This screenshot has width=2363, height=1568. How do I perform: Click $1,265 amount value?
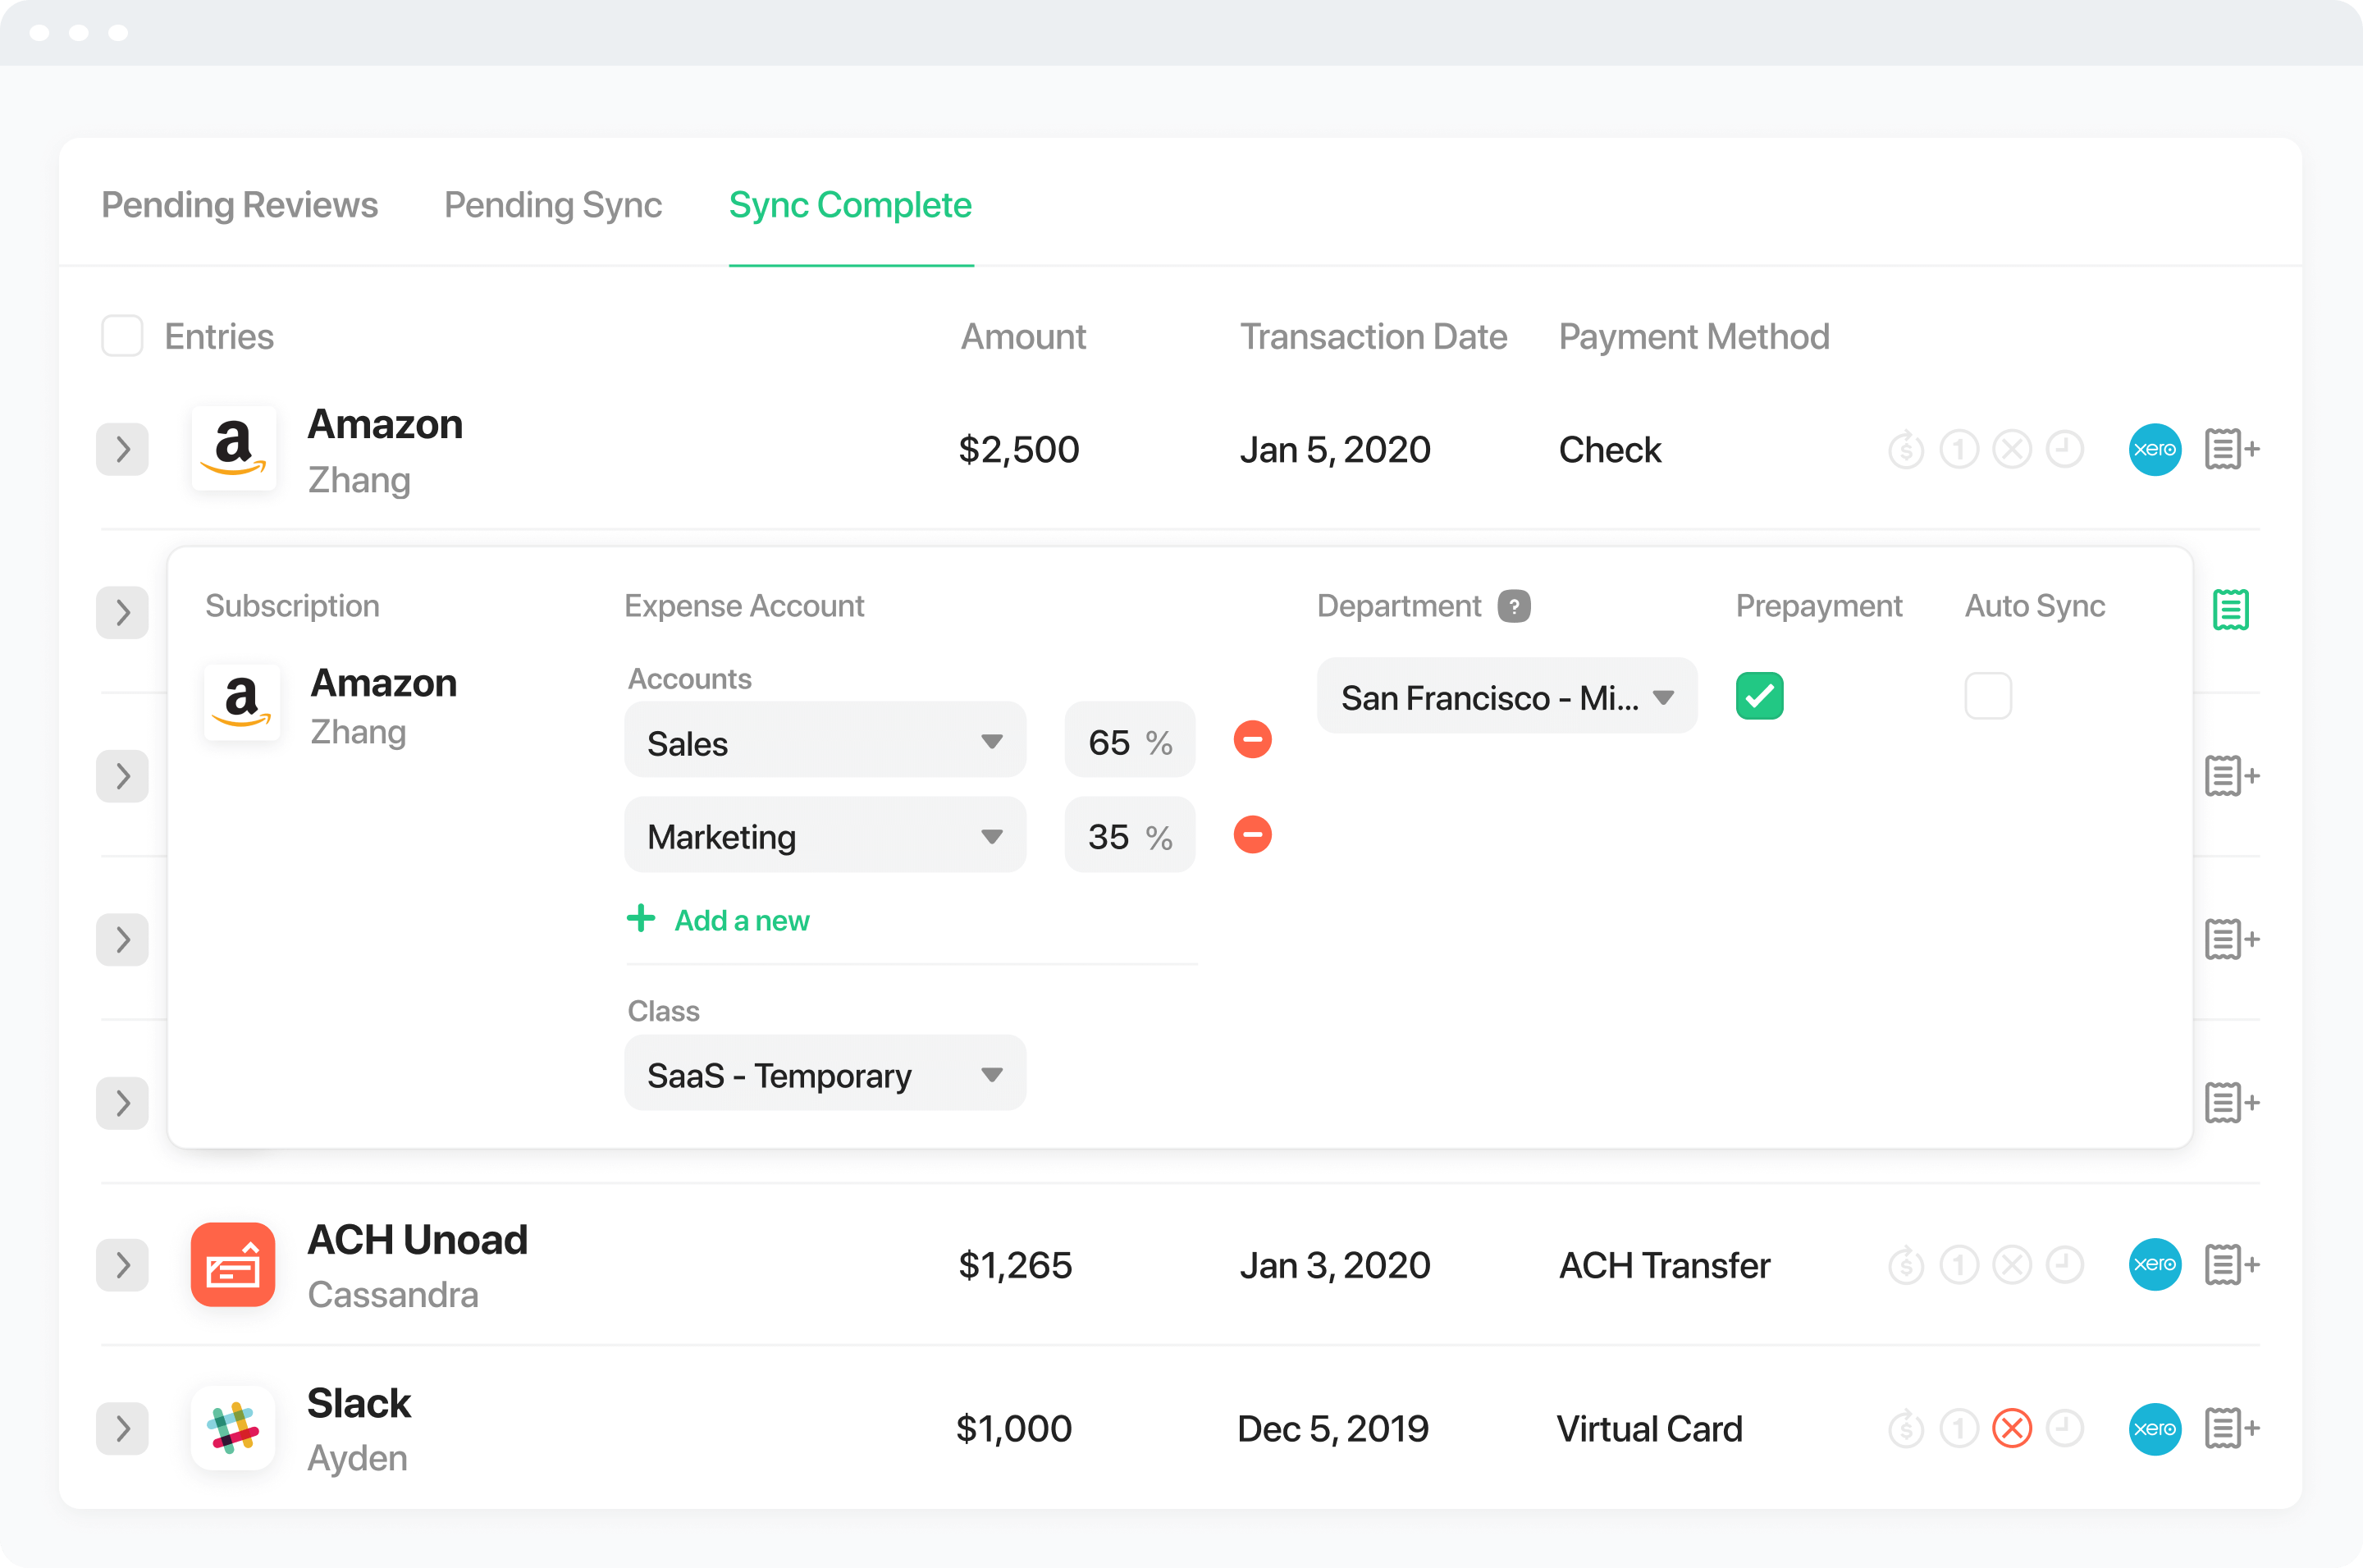click(1015, 1265)
